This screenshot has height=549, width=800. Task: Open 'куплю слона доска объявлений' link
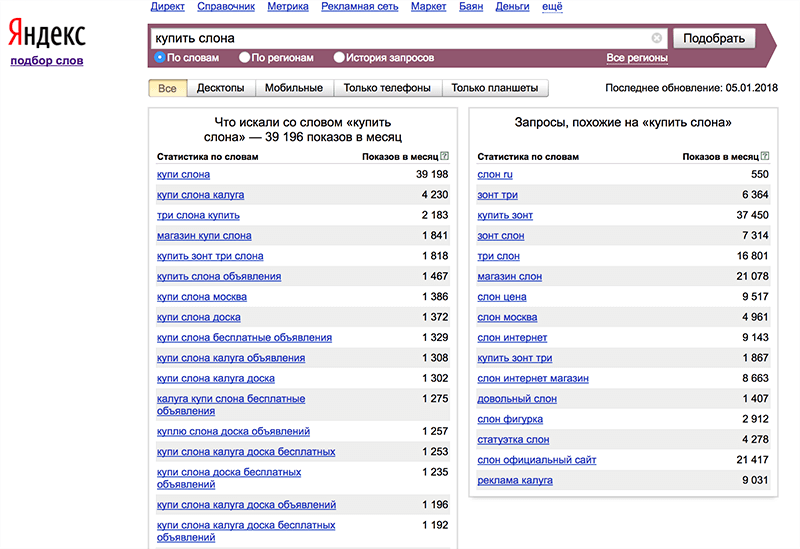tap(233, 432)
